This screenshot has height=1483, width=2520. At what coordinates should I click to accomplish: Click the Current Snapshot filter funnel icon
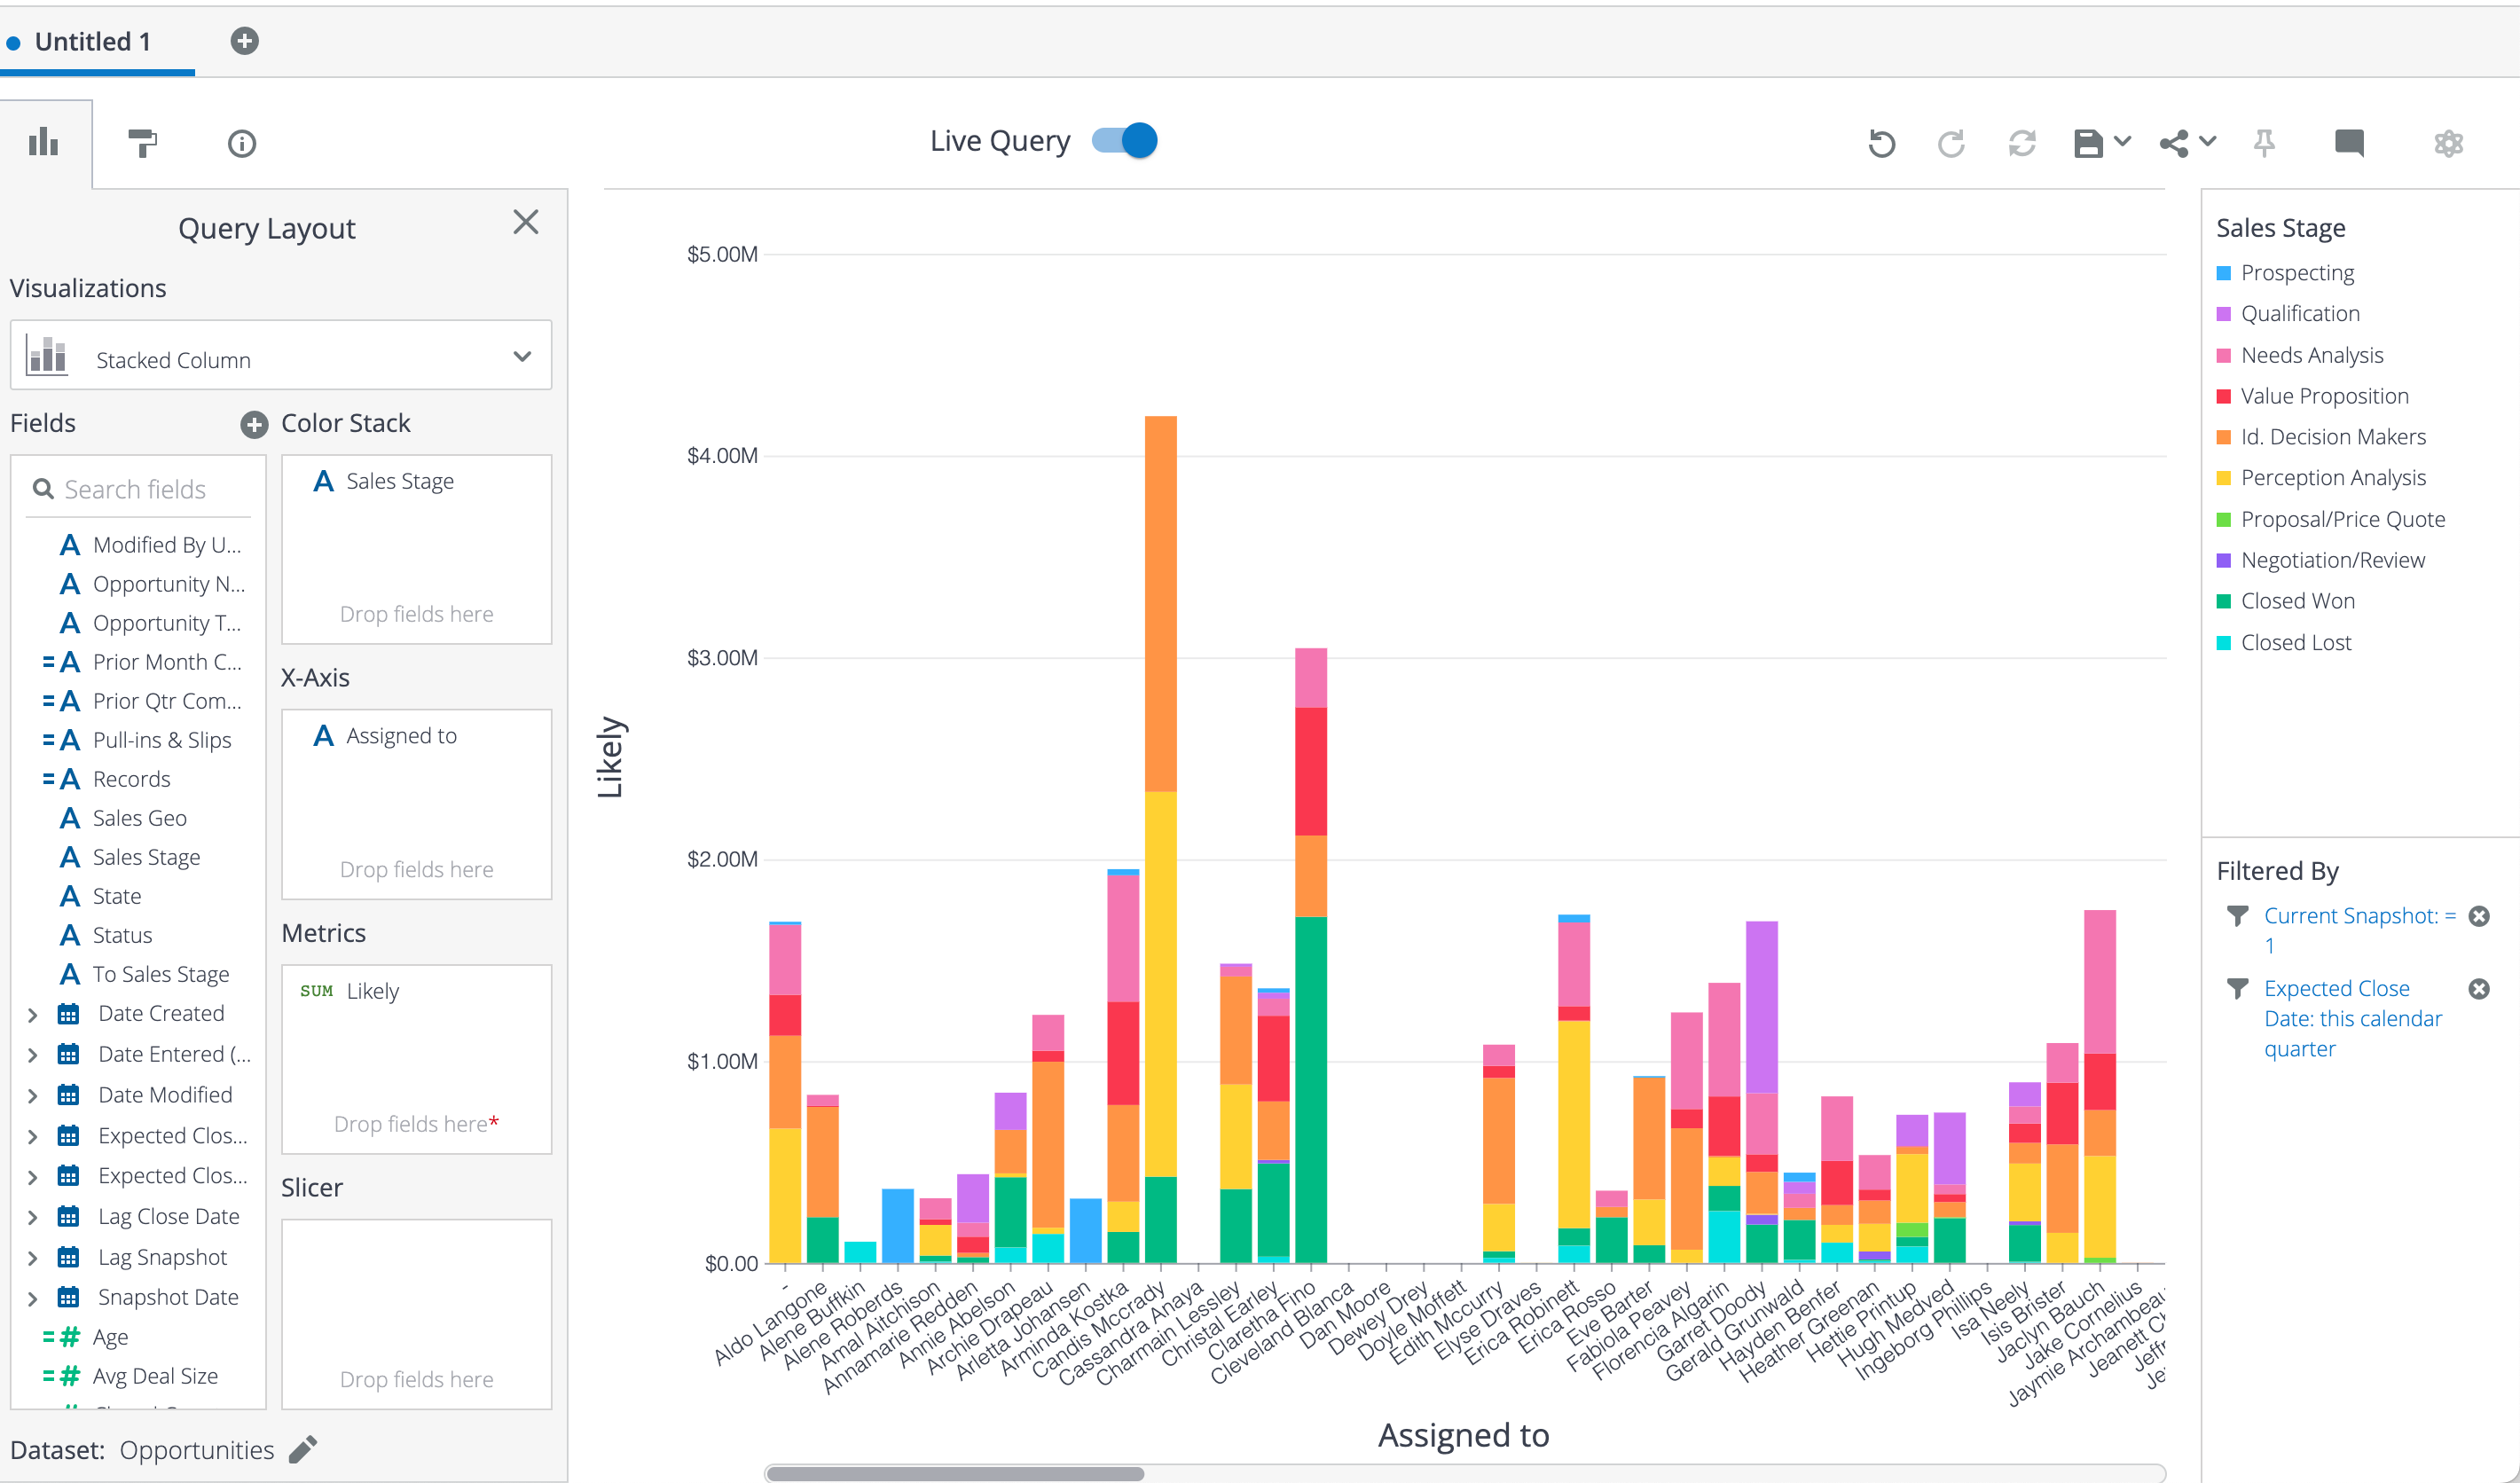tap(2238, 915)
